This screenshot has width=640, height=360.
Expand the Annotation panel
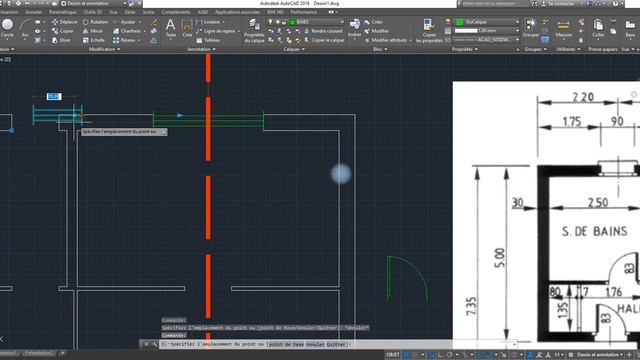point(201,49)
